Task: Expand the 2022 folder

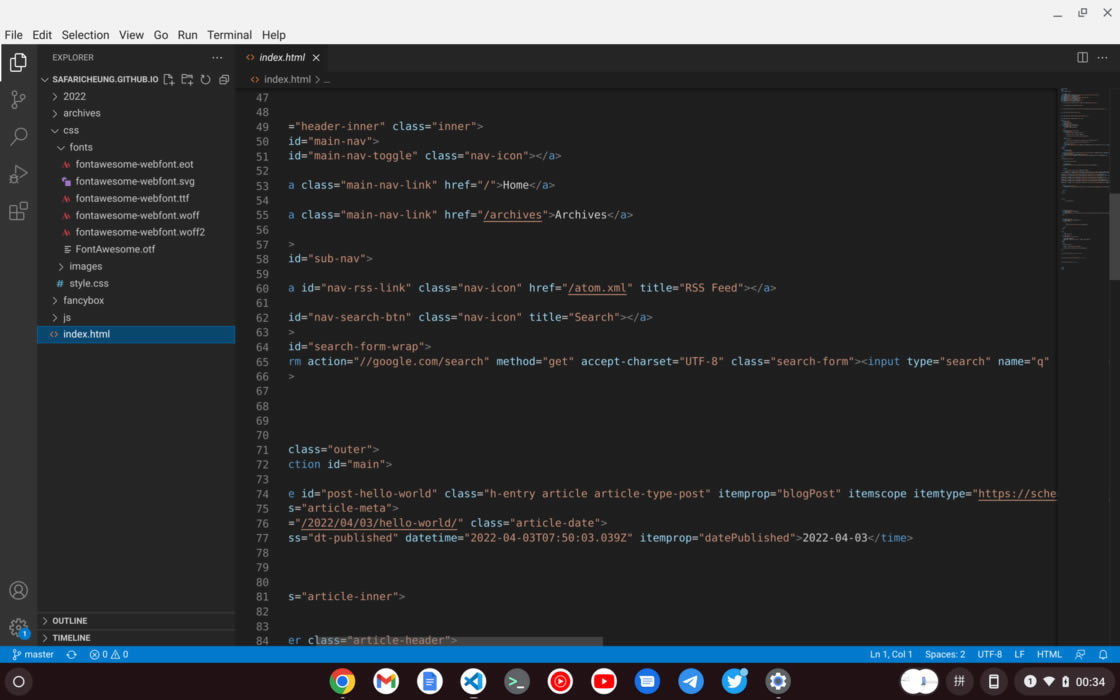Action: [x=74, y=96]
